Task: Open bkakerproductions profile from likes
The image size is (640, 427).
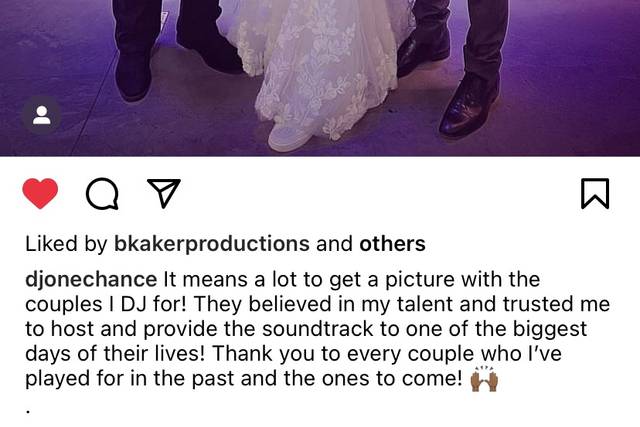Action: click(211, 244)
